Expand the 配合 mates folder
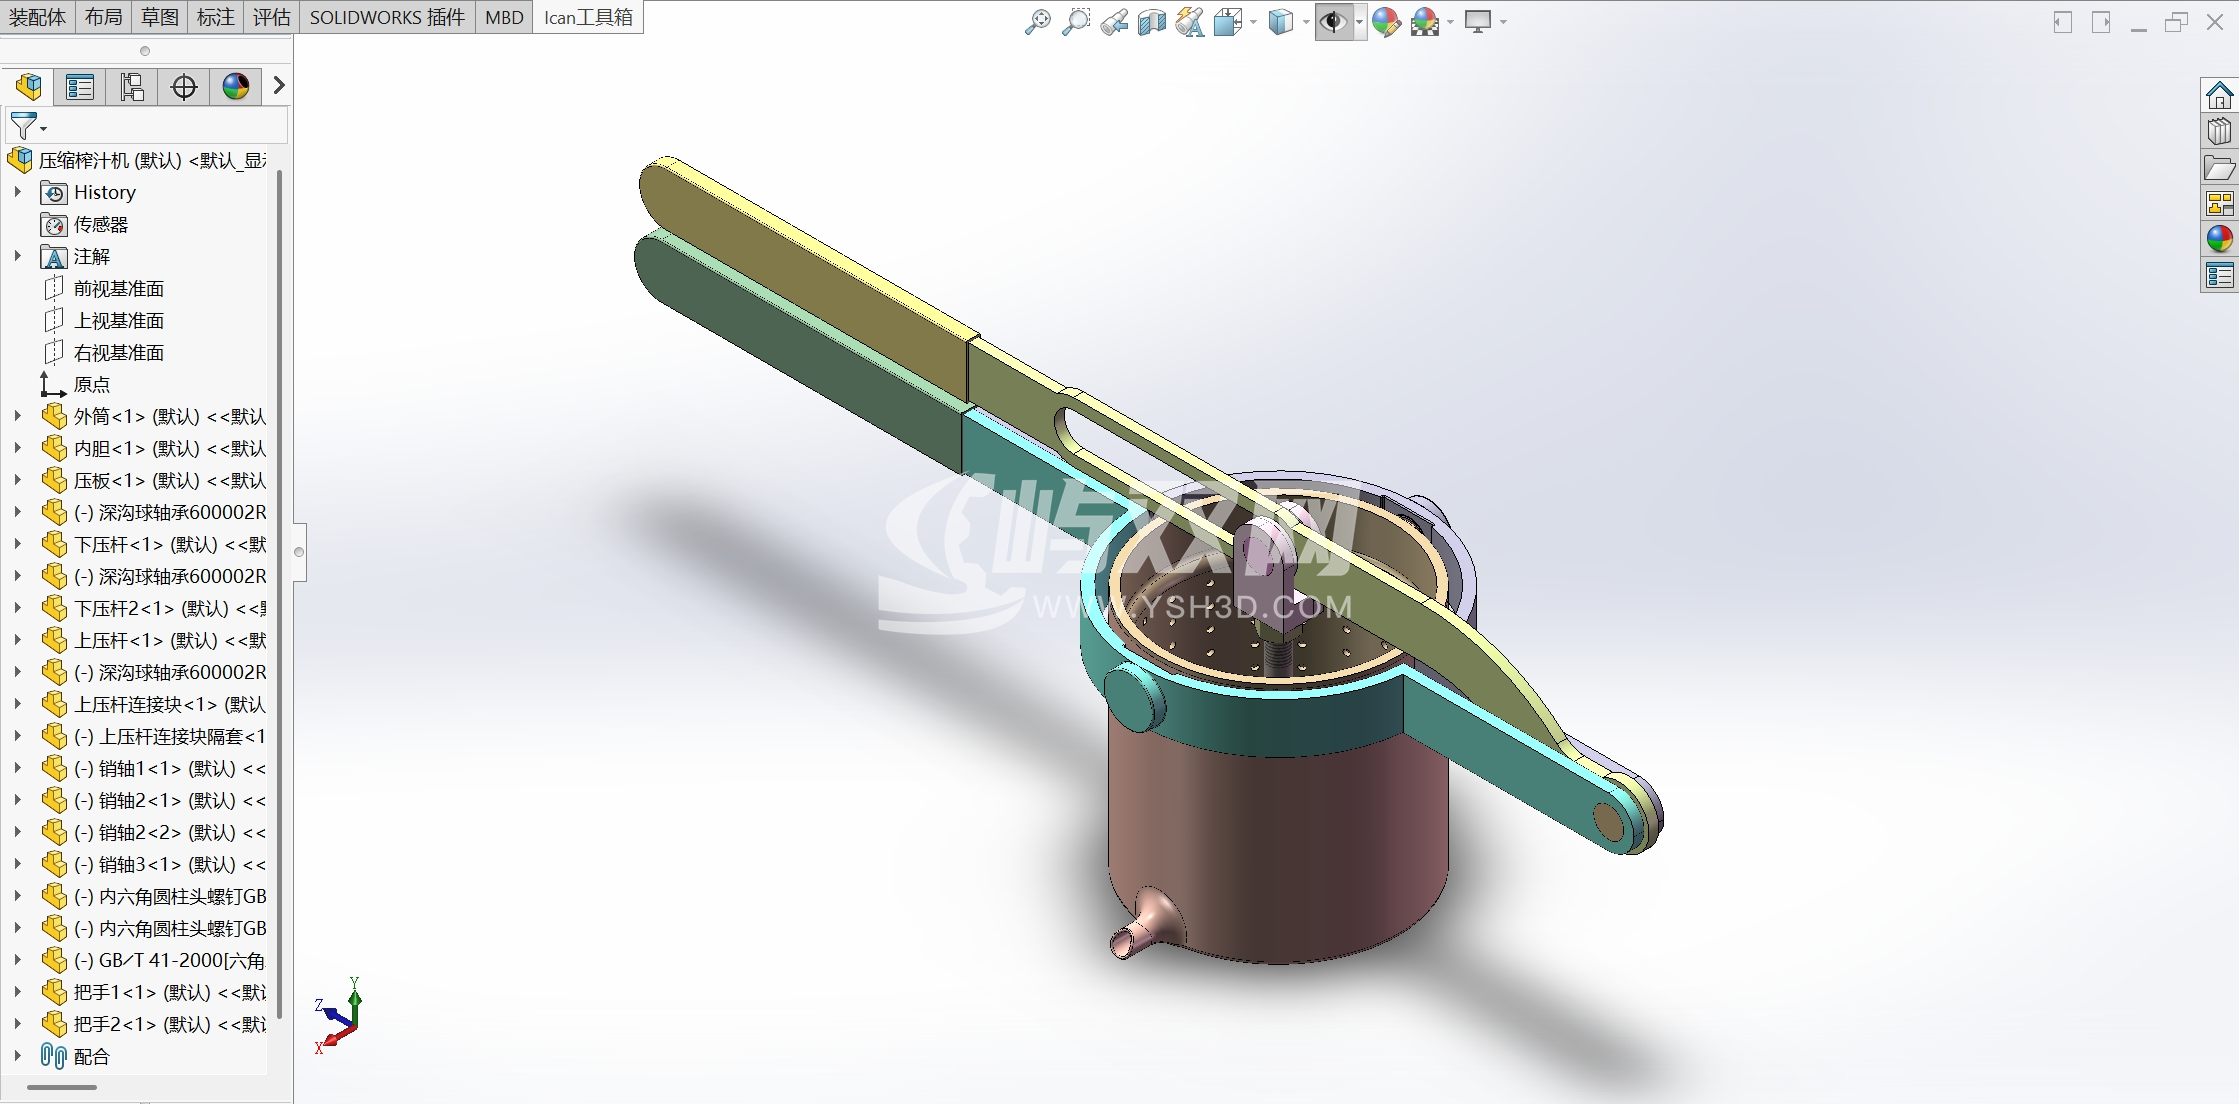 [x=17, y=1056]
